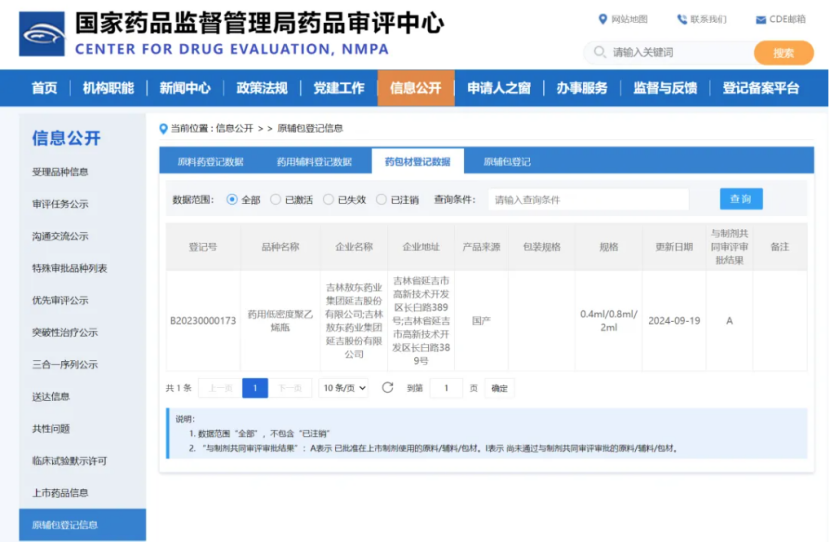Click the contact us phone icon

[682, 19]
